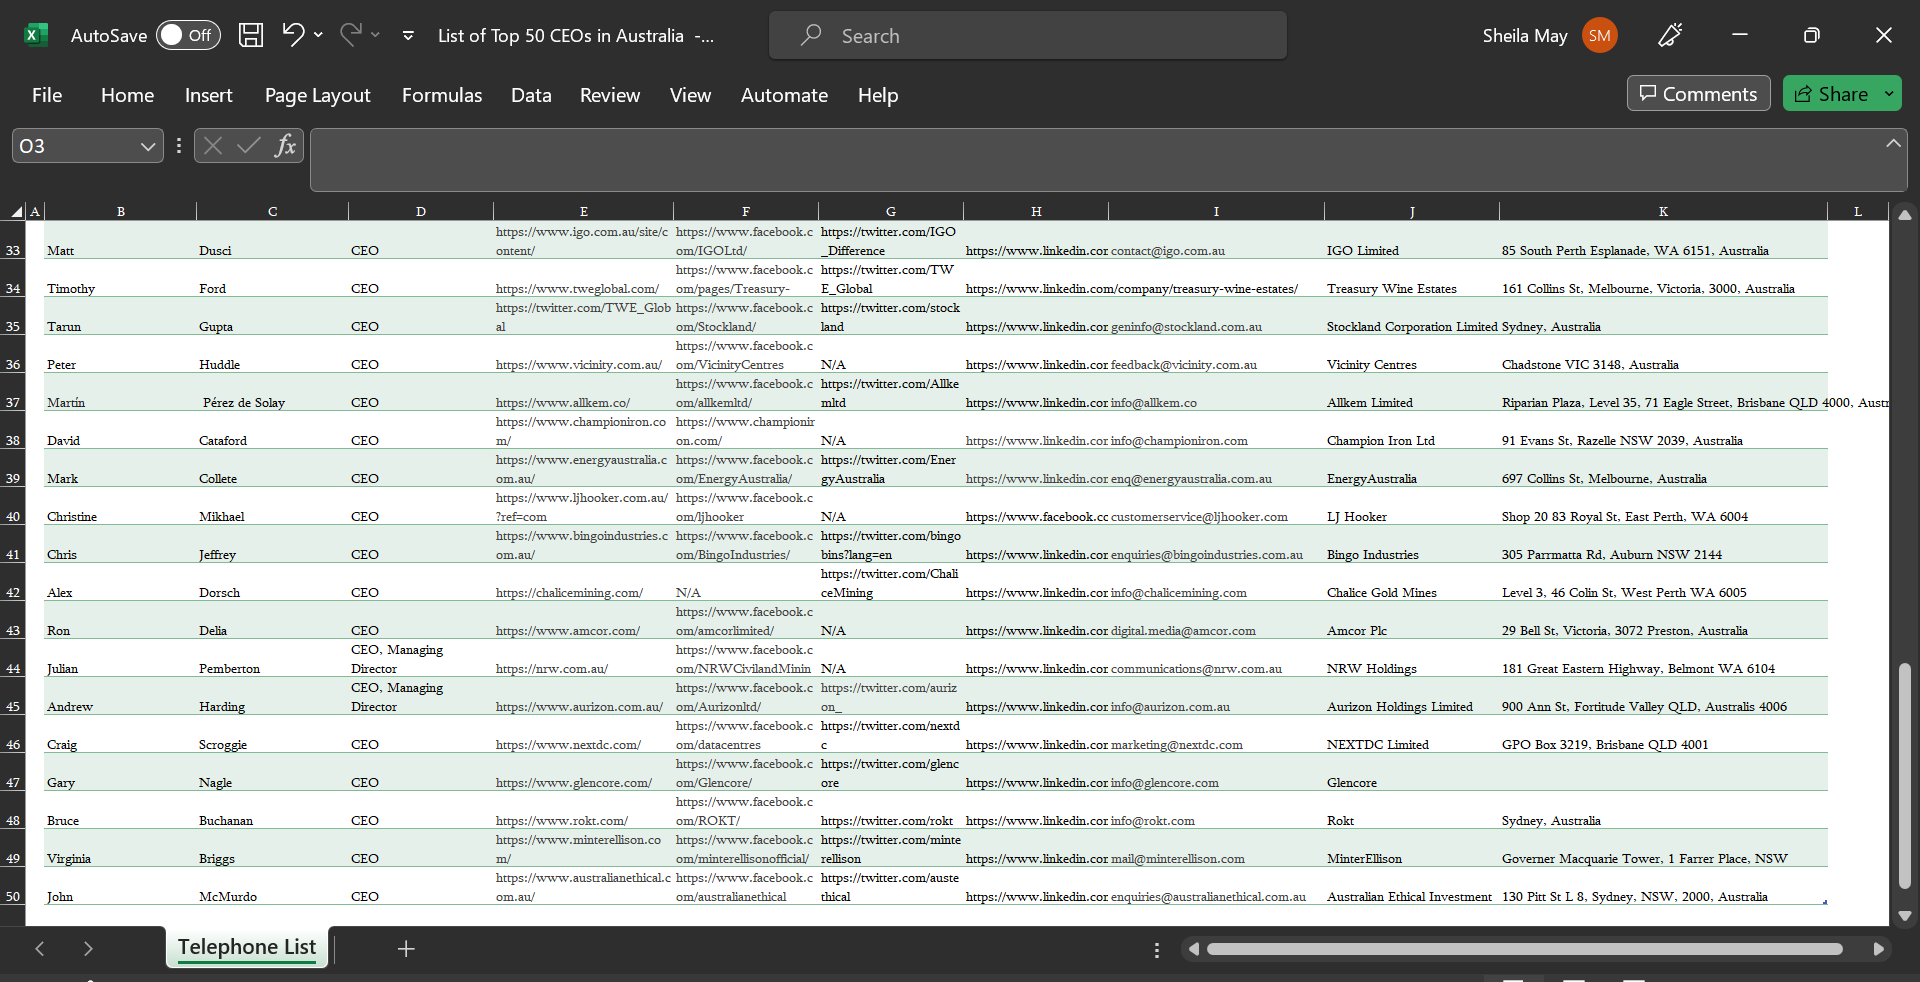Save the workbook with the floppy disk icon

pyautogui.click(x=251, y=35)
